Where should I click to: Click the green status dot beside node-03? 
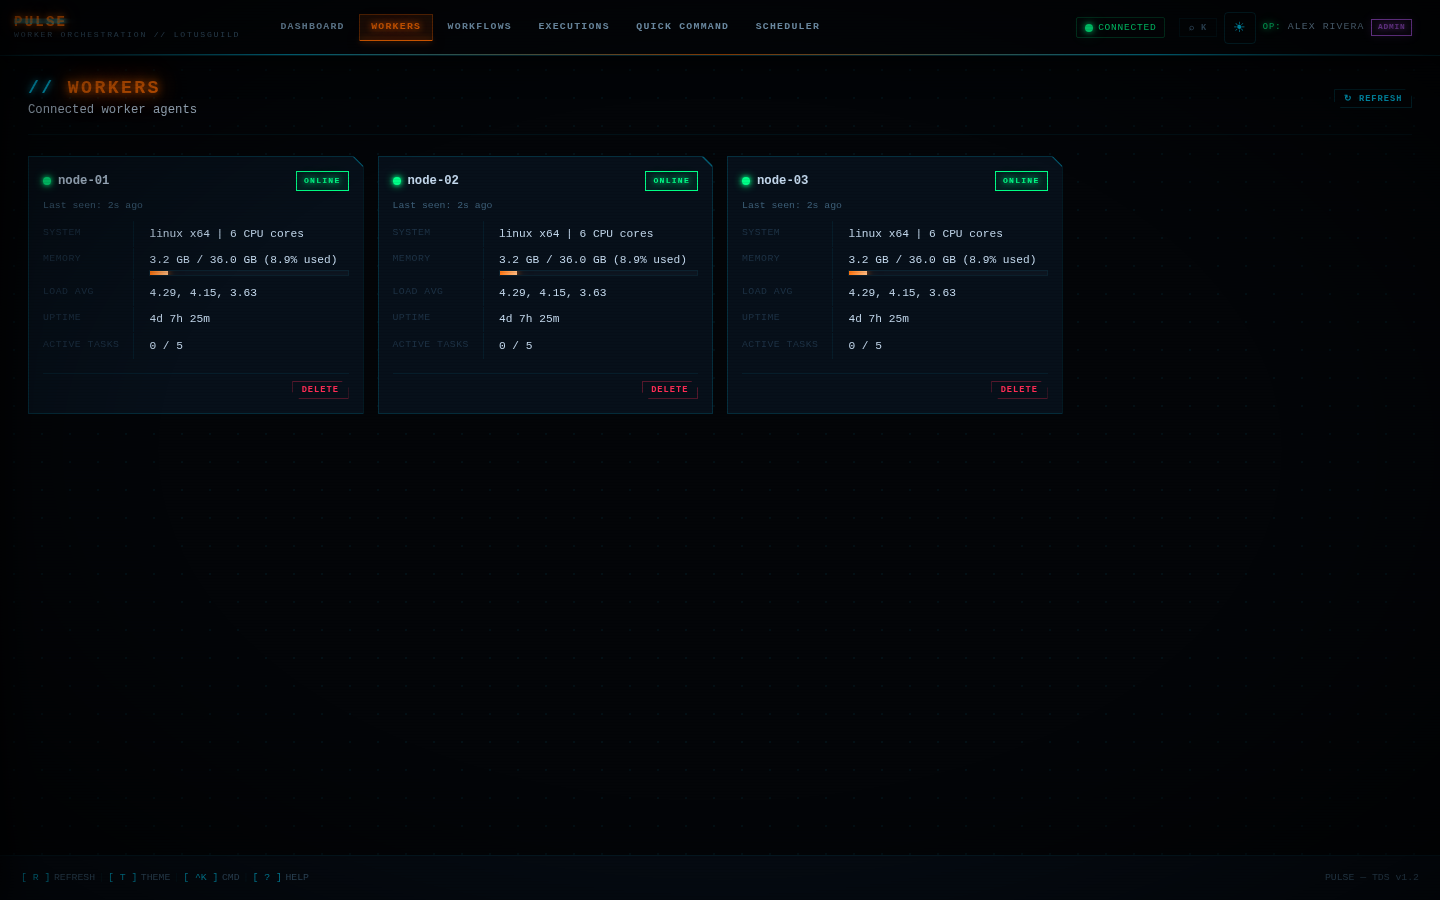pos(746,181)
